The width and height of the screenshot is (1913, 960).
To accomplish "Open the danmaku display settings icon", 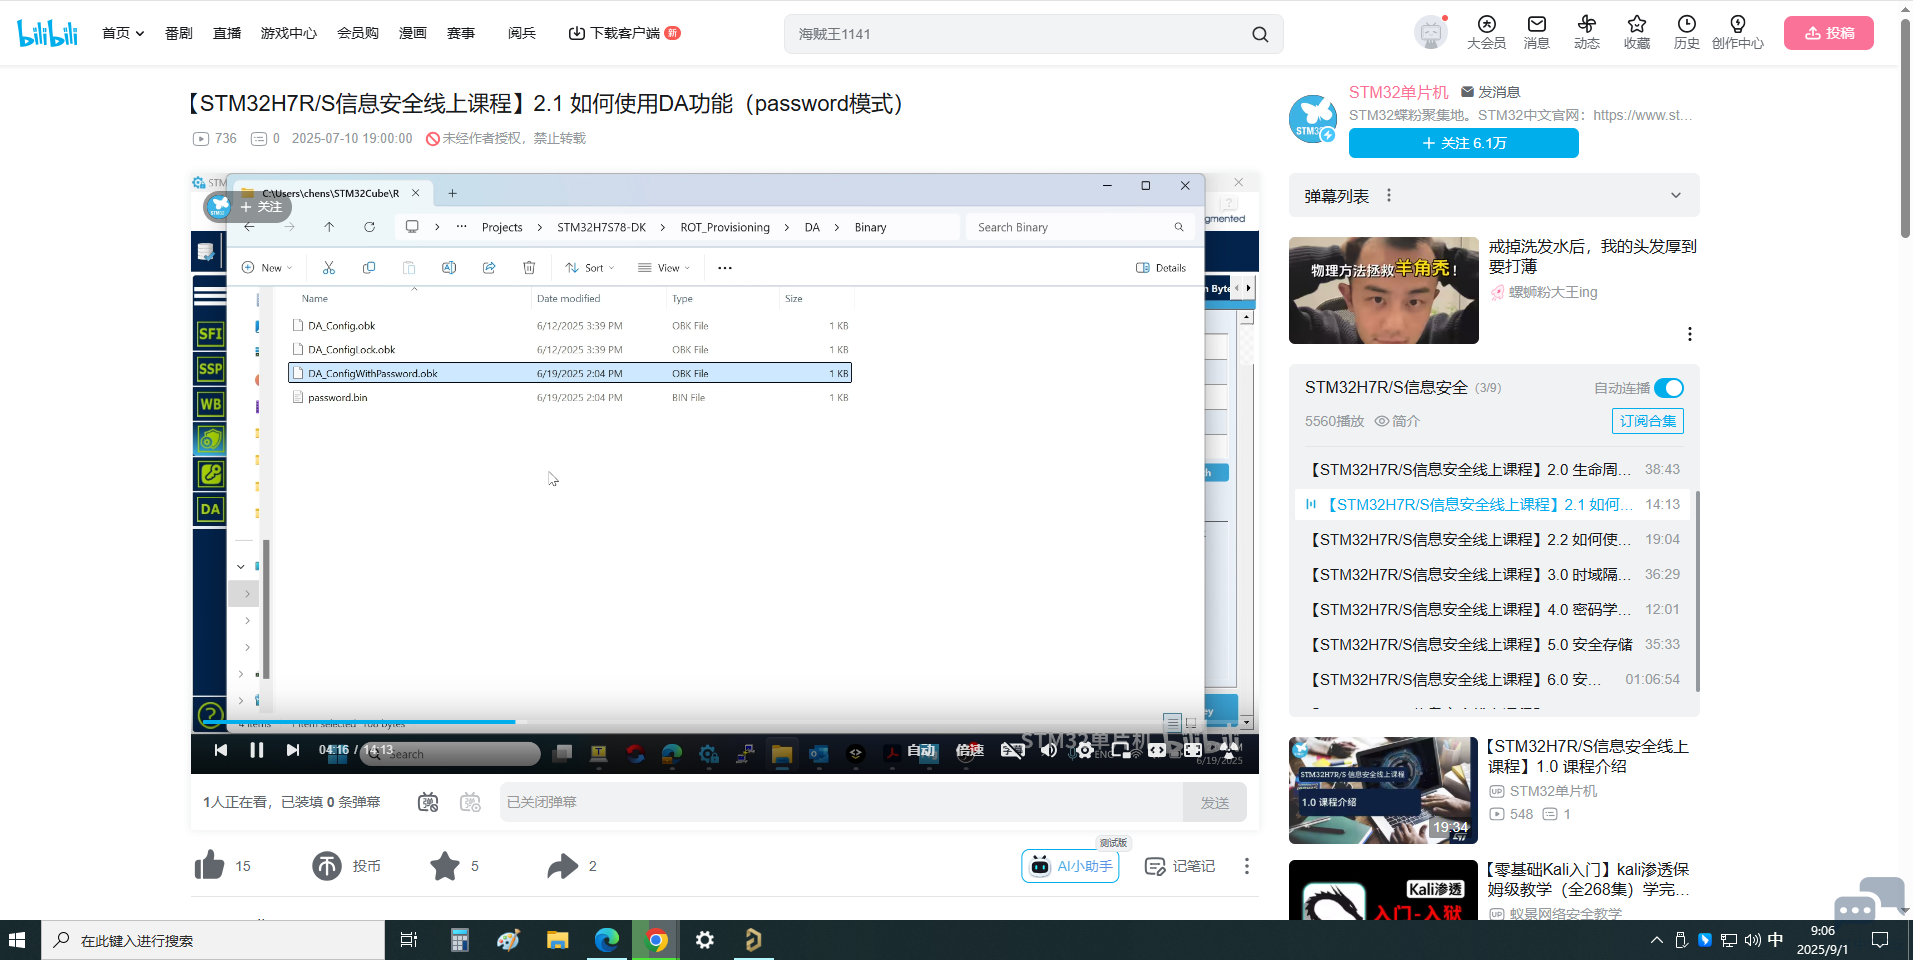I will [470, 802].
